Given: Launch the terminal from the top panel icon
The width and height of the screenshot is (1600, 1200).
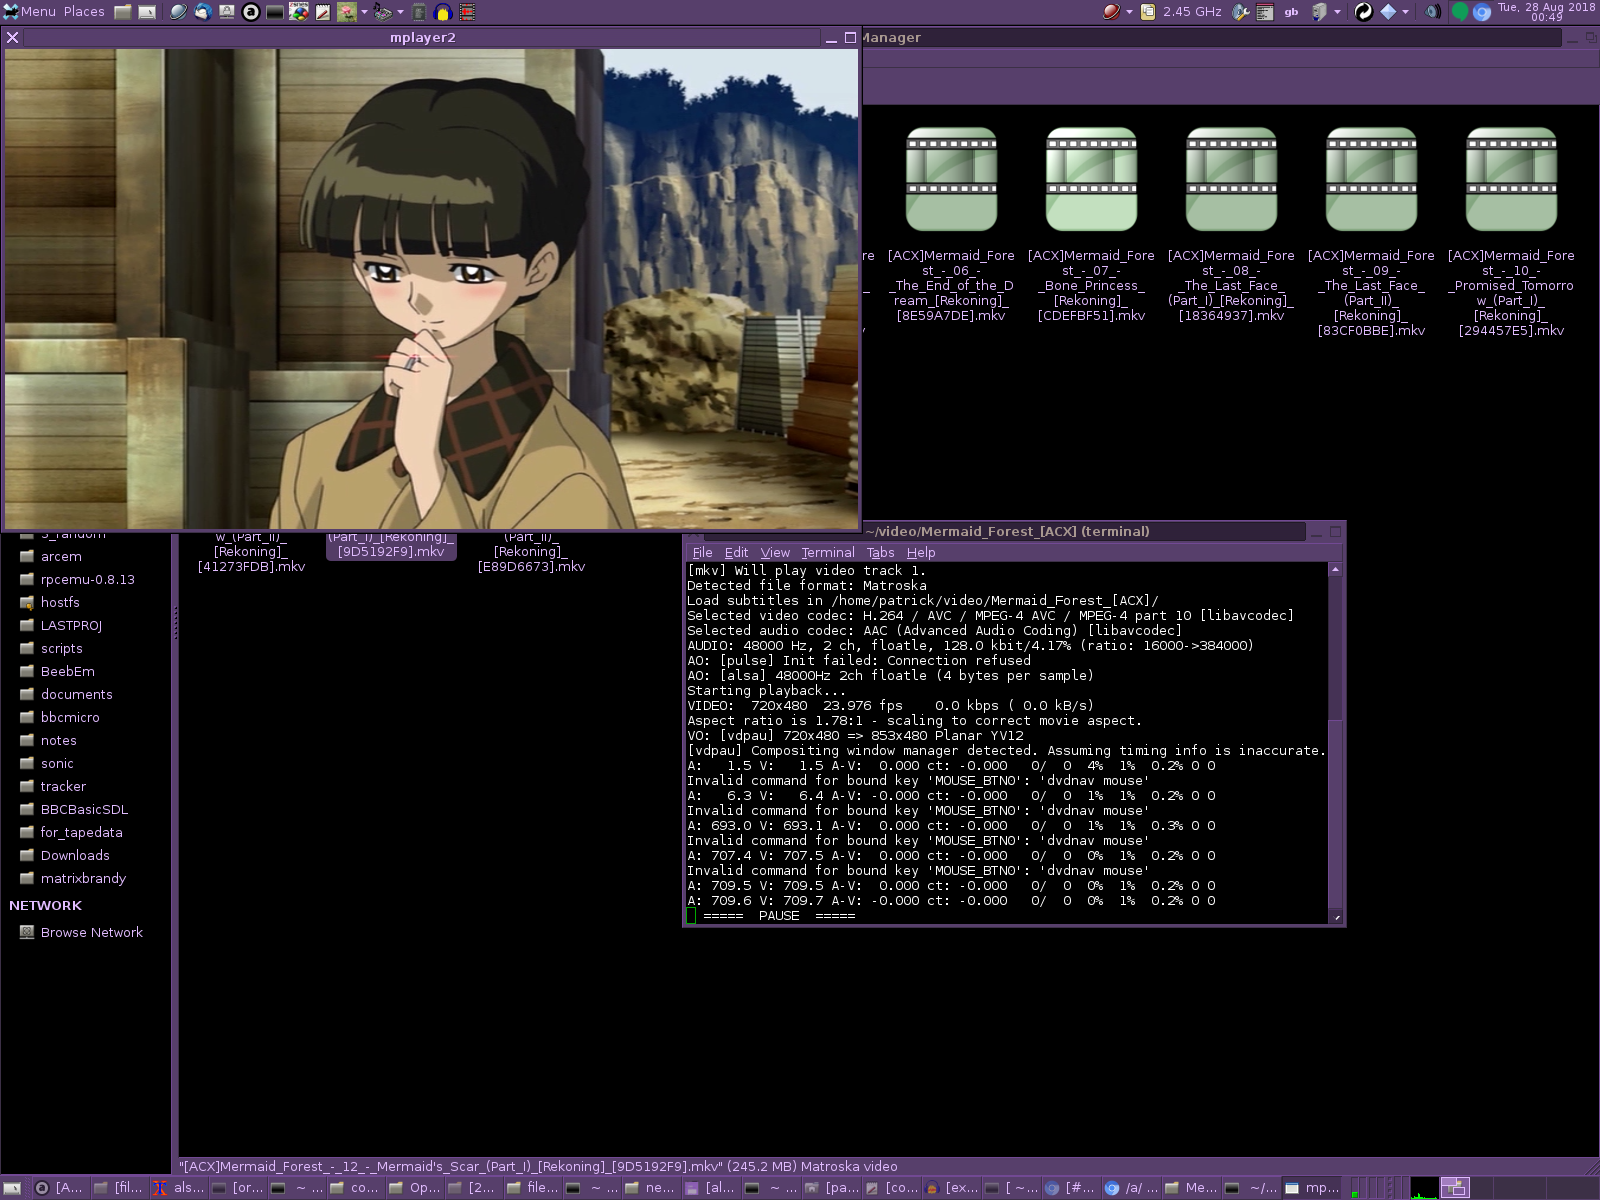Looking at the screenshot, I should pyautogui.click(x=147, y=12).
